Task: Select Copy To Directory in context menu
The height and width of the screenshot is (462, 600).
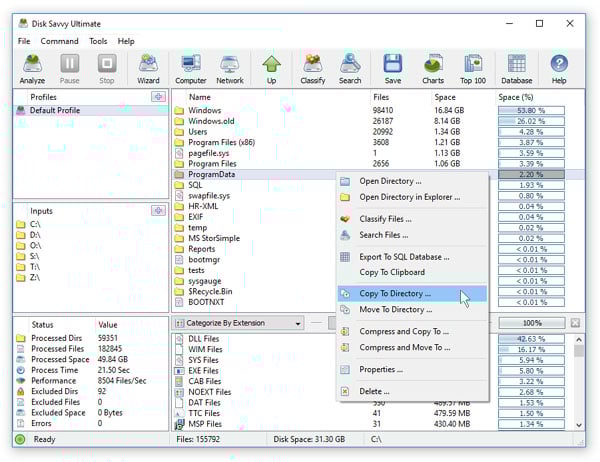Action: (x=395, y=294)
